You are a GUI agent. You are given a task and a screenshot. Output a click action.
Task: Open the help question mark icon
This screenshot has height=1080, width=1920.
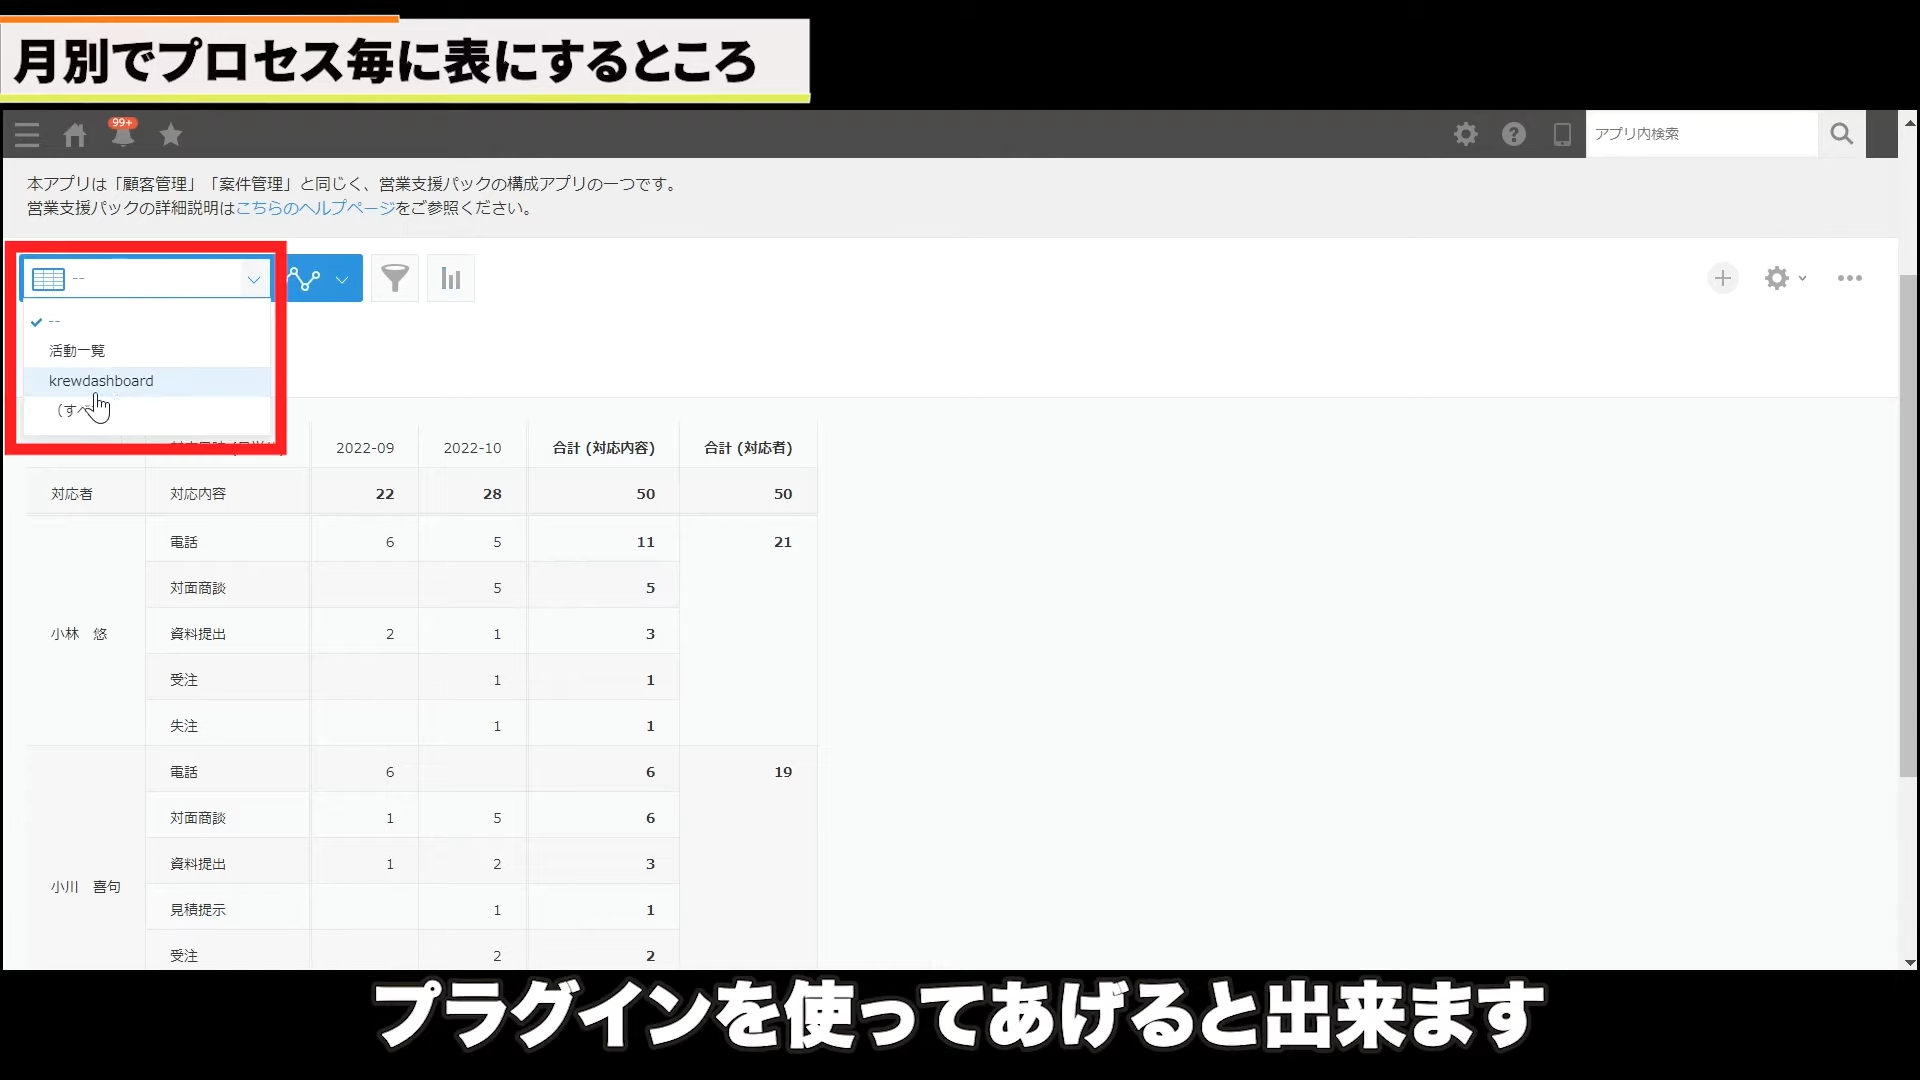point(1513,134)
